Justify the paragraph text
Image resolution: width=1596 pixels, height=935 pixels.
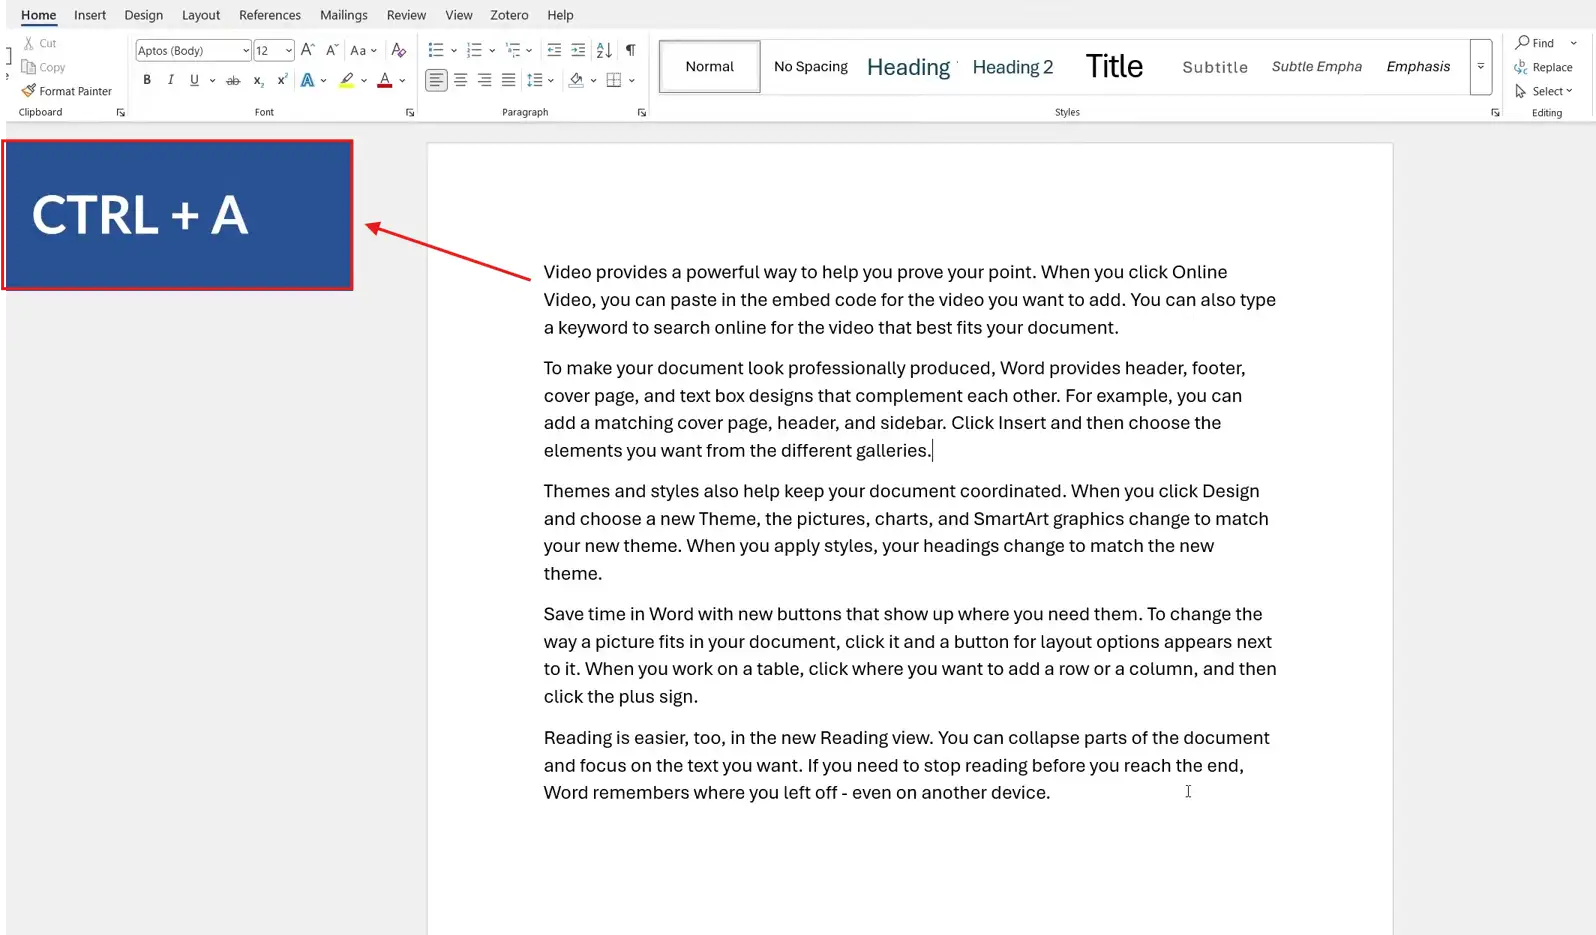(509, 80)
